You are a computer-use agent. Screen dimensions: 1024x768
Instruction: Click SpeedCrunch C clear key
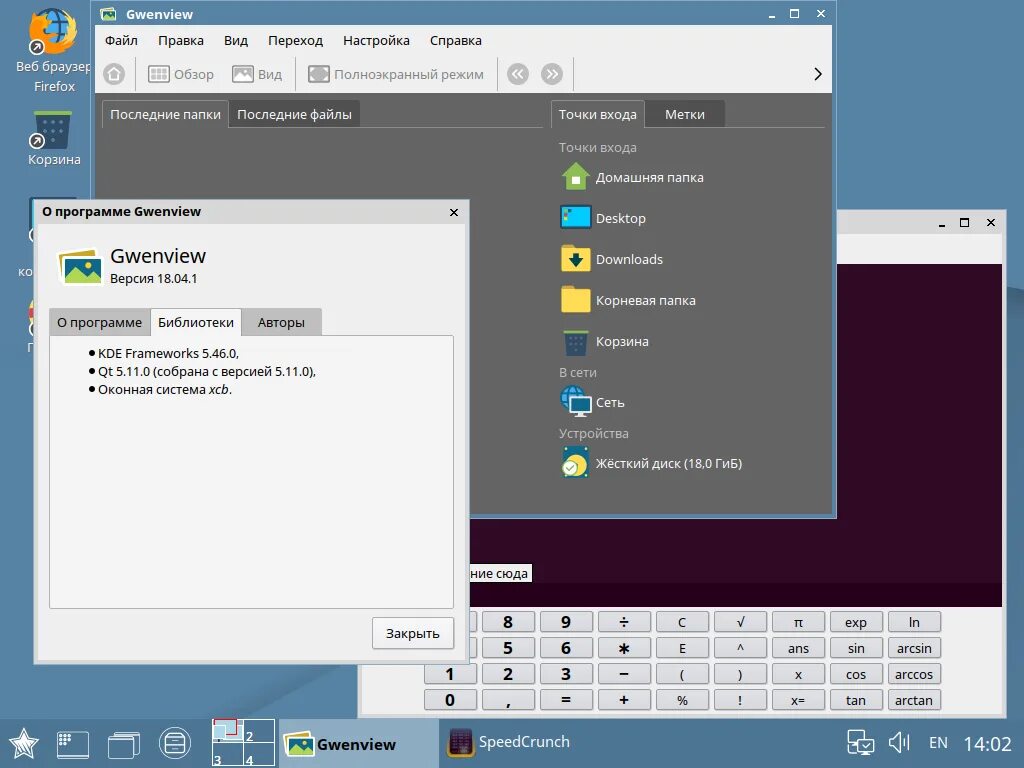682,622
